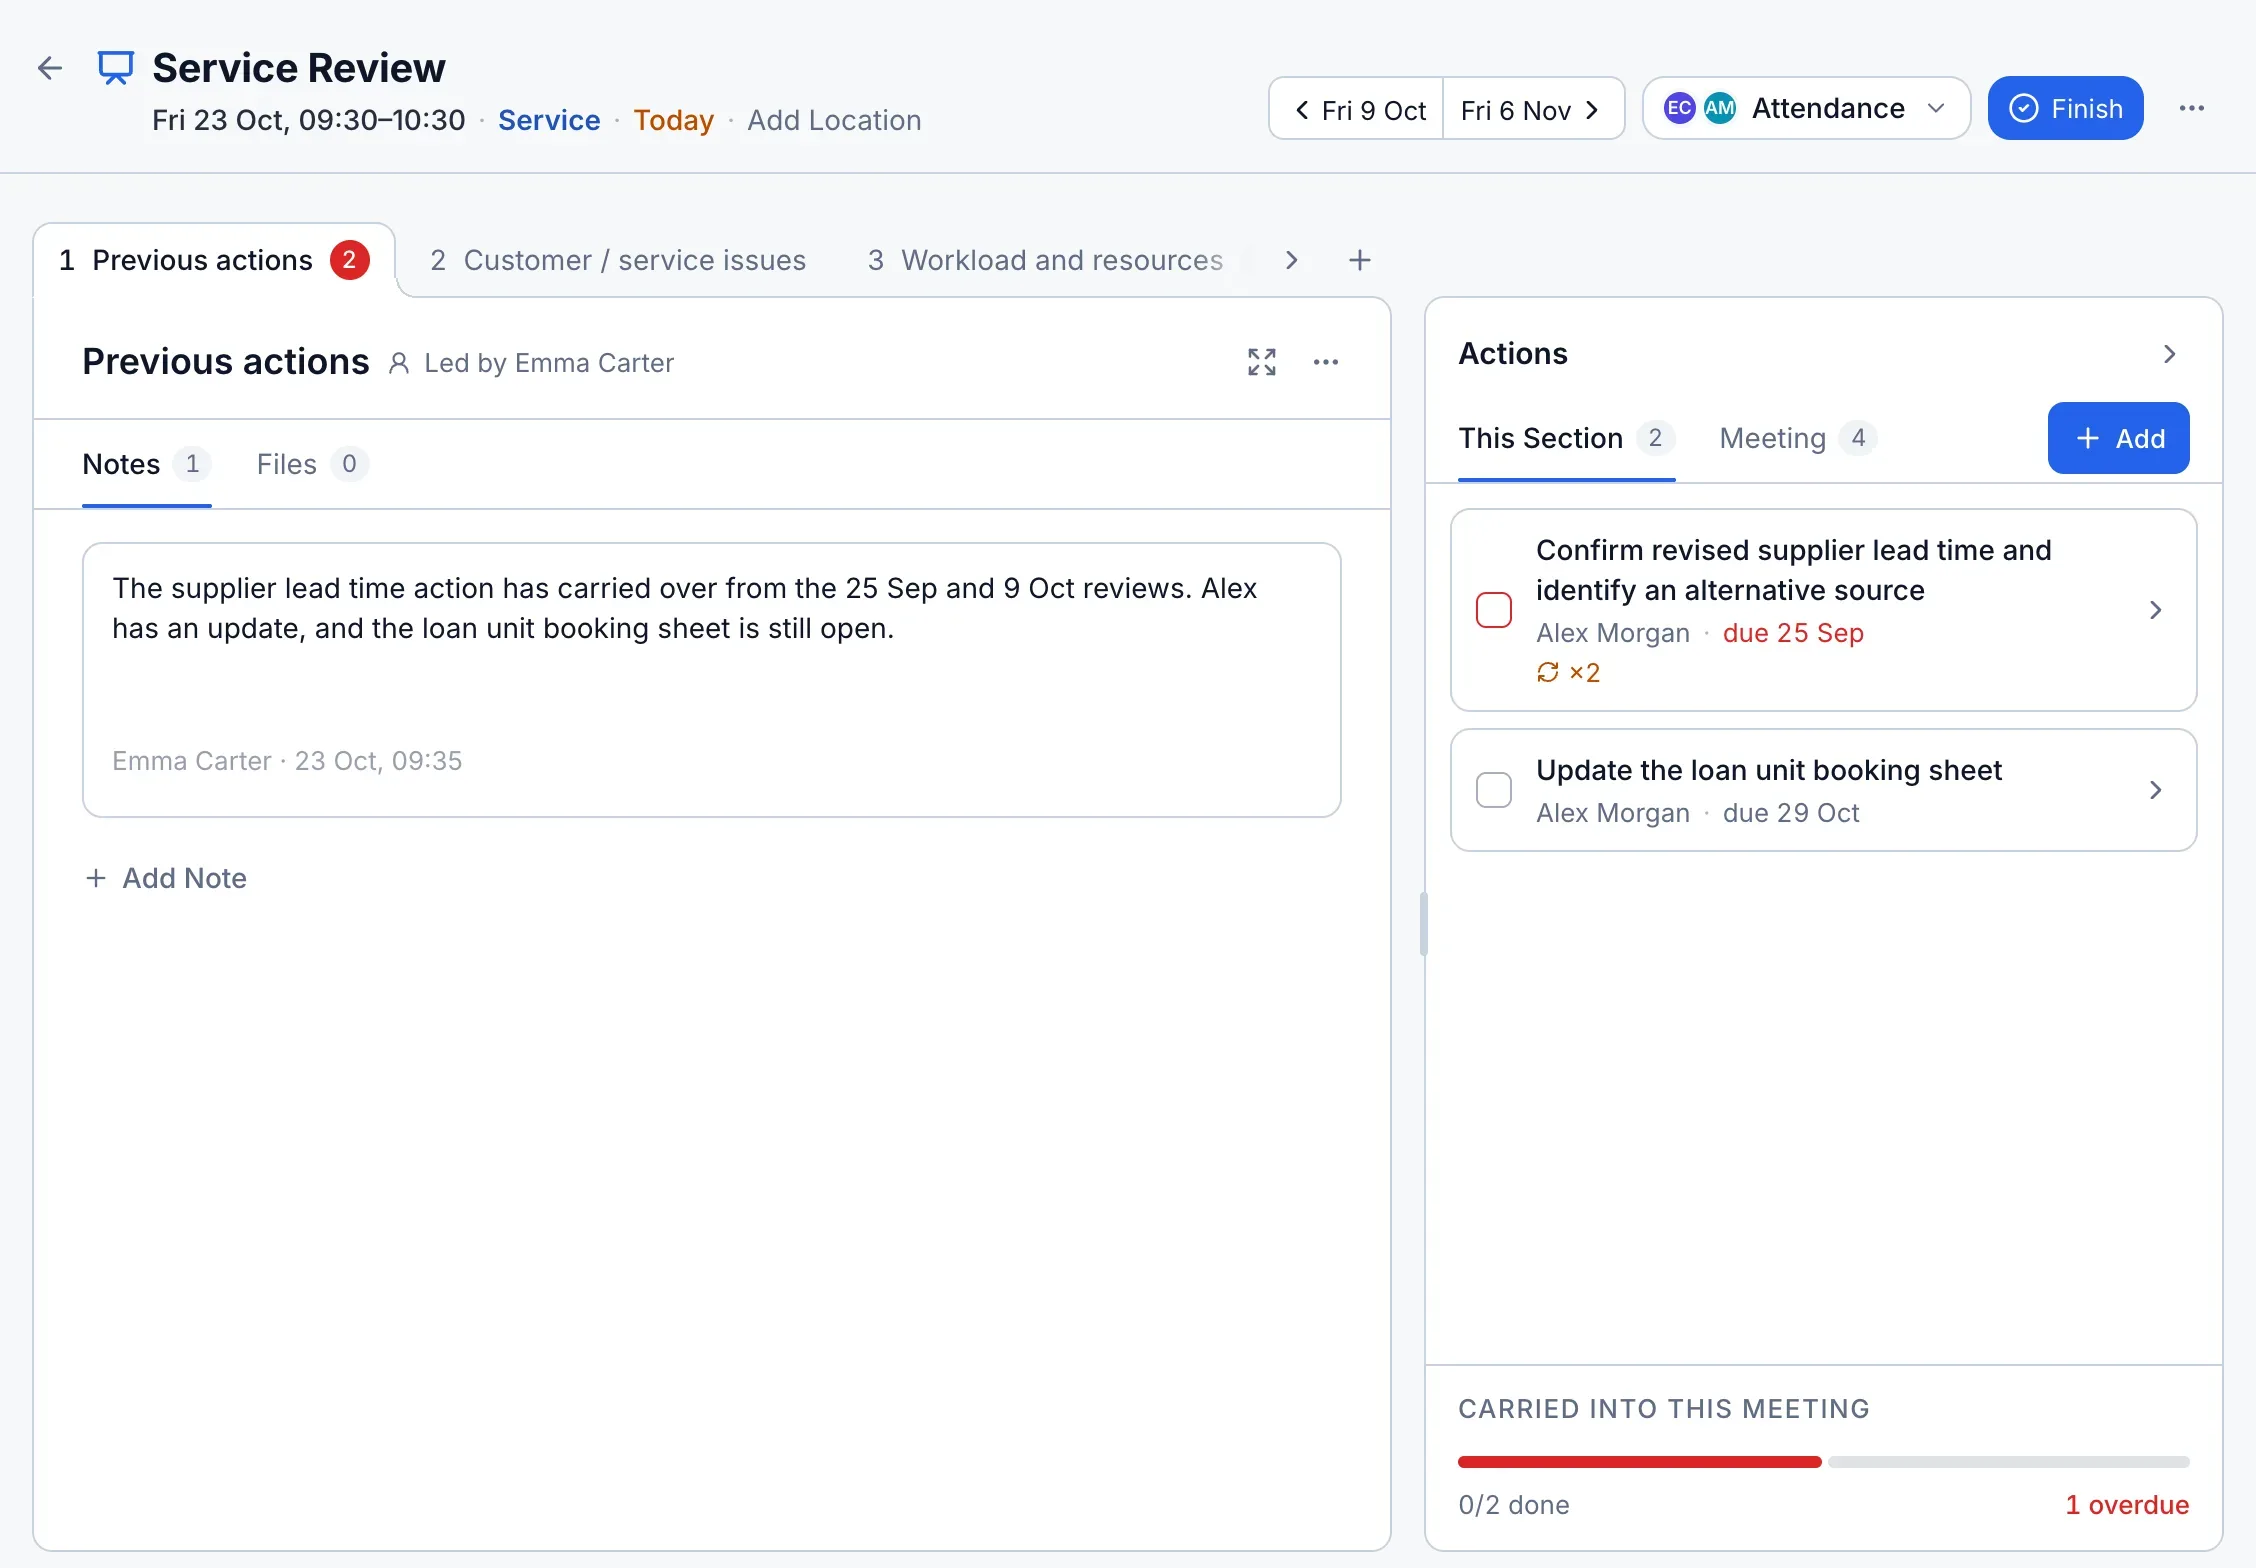Viewport: 2256px width, 1568px height.
Task: Open the Attendance dropdown
Action: [x=1806, y=108]
